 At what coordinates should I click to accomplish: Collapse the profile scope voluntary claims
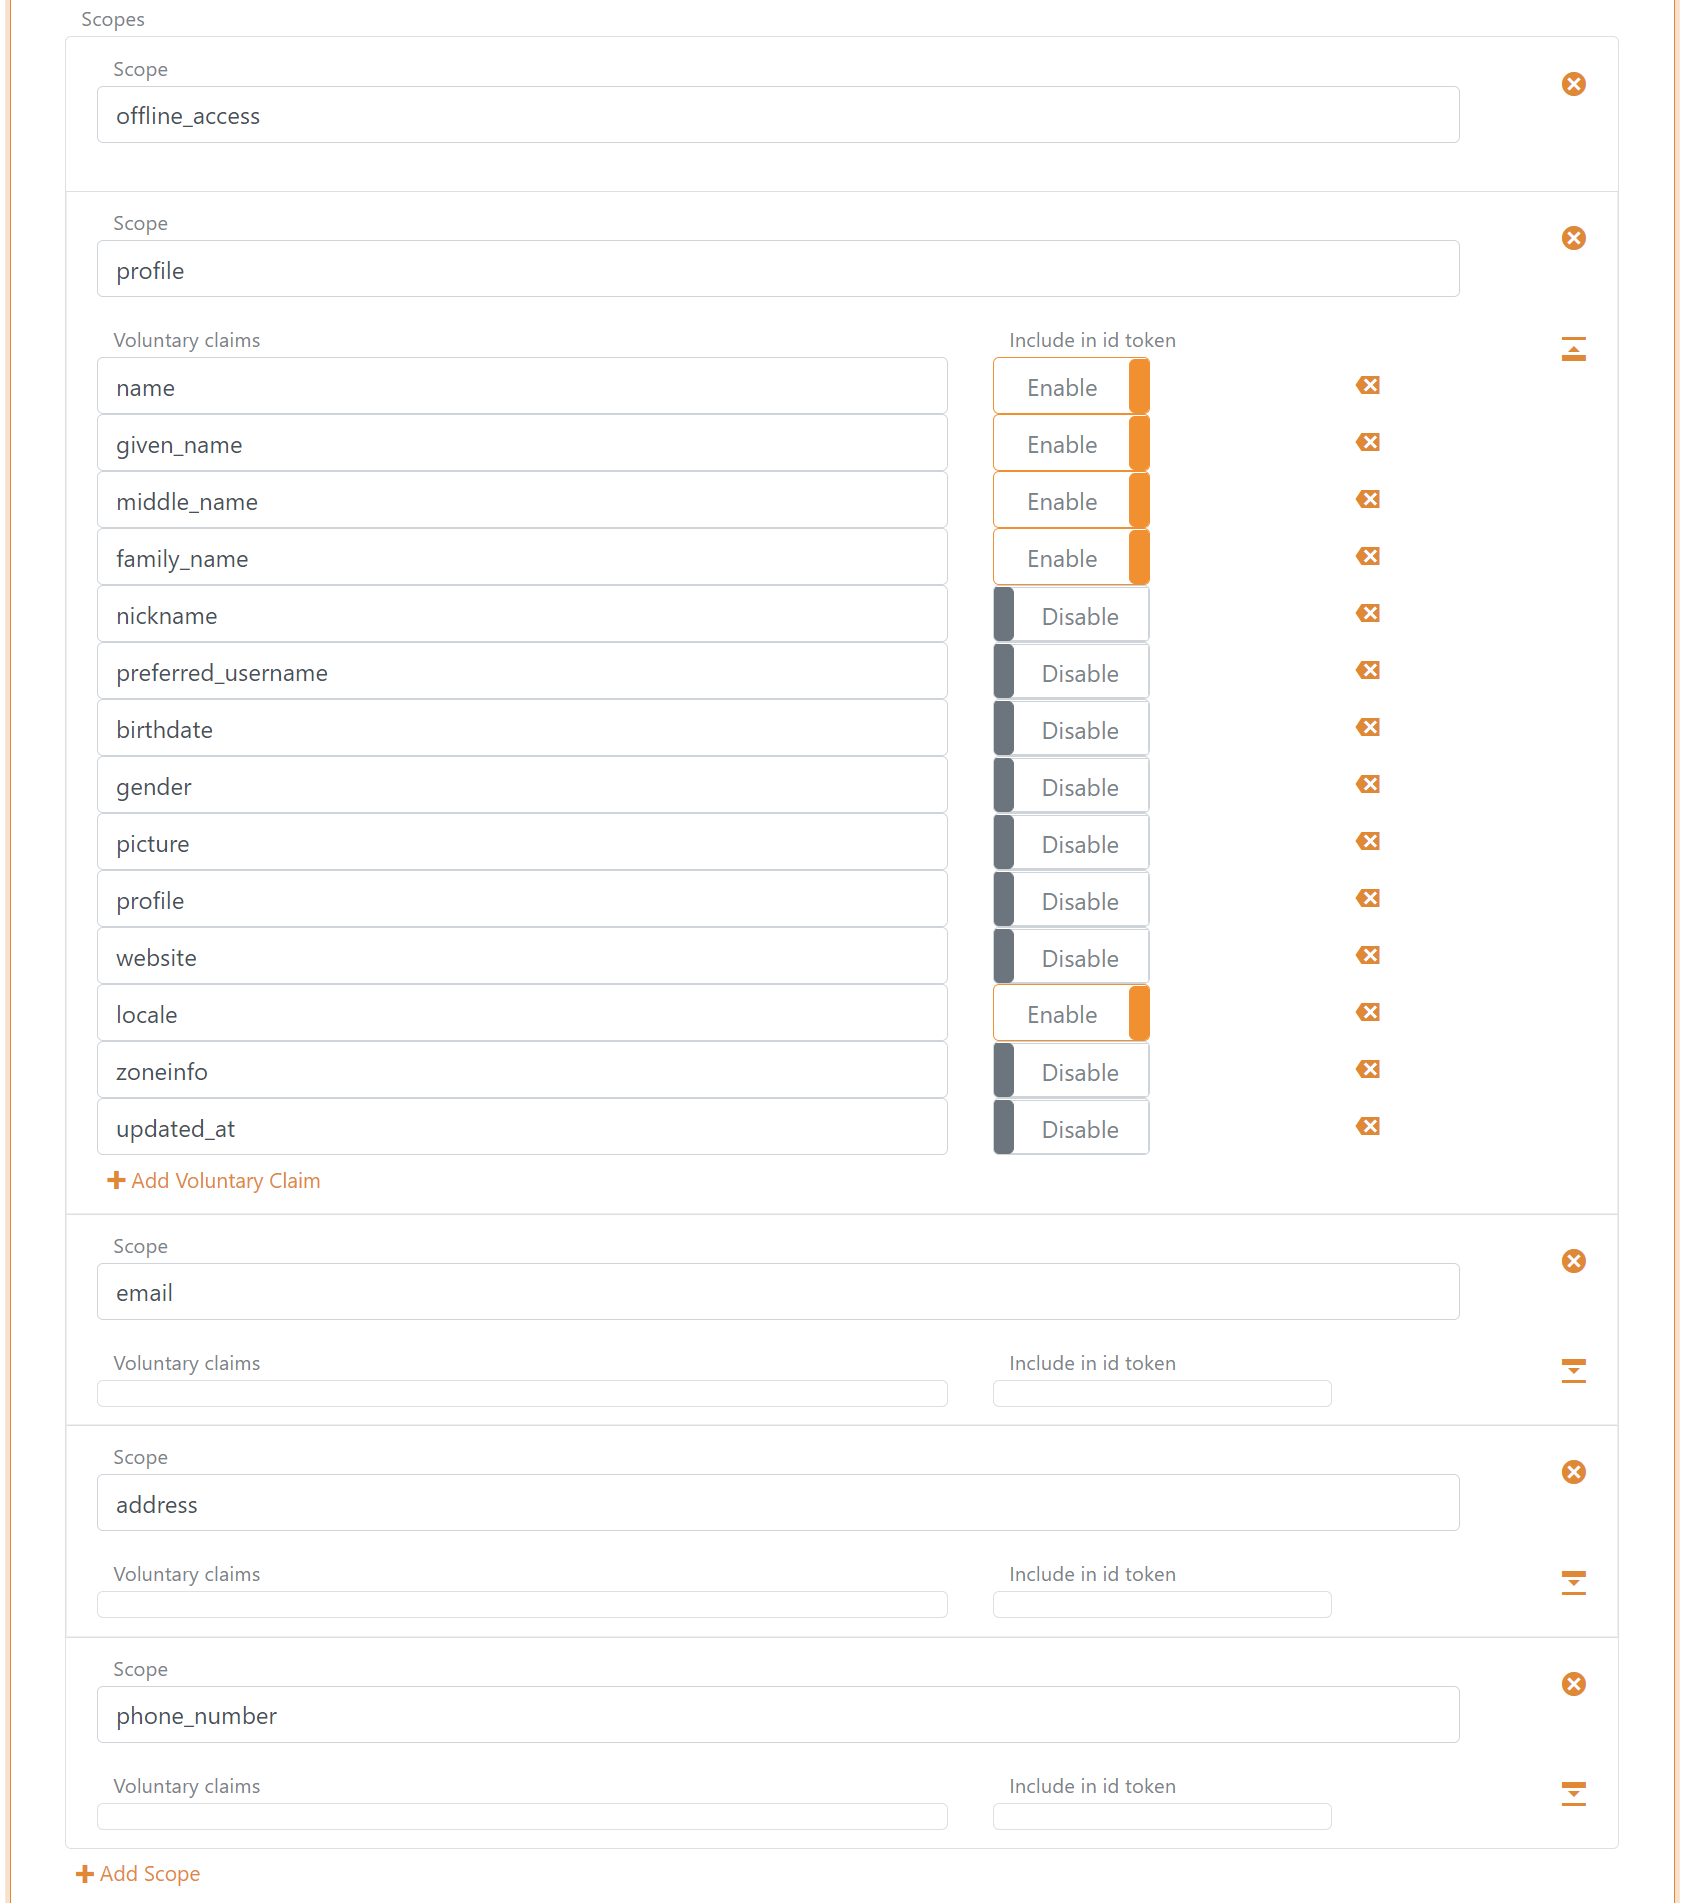click(x=1573, y=349)
